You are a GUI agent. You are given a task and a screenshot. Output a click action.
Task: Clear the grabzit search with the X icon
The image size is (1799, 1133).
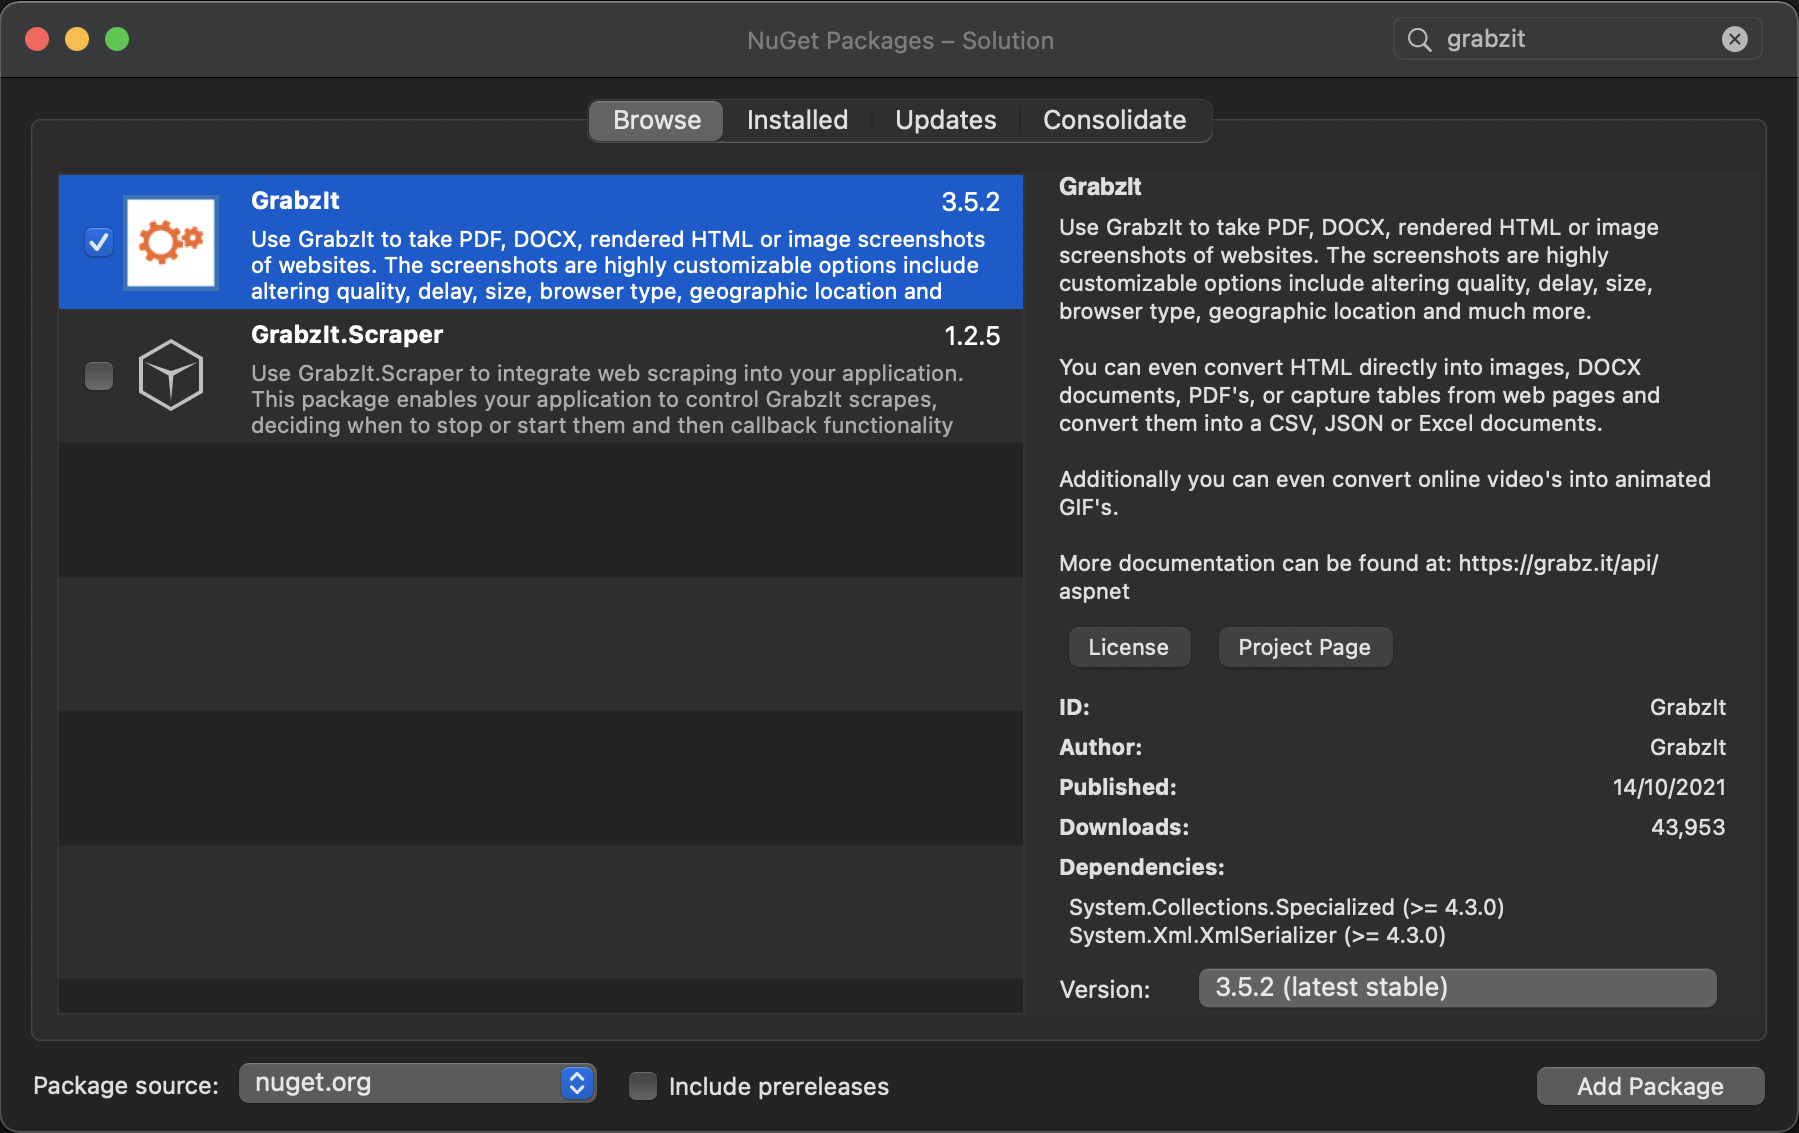tap(1735, 38)
